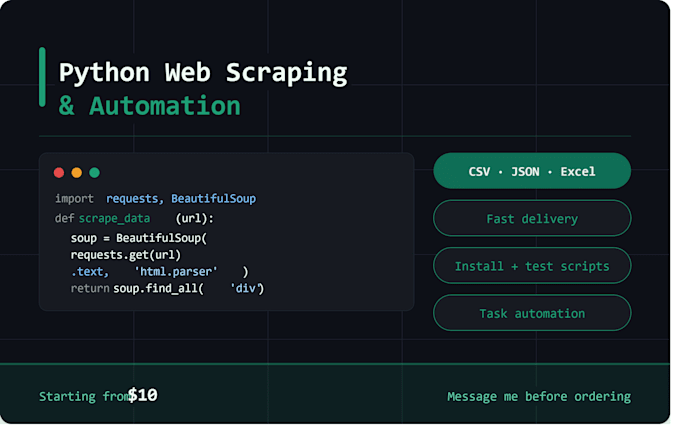Choose the Install + test scripts pill
680x434 pixels.
(x=532, y=265)
